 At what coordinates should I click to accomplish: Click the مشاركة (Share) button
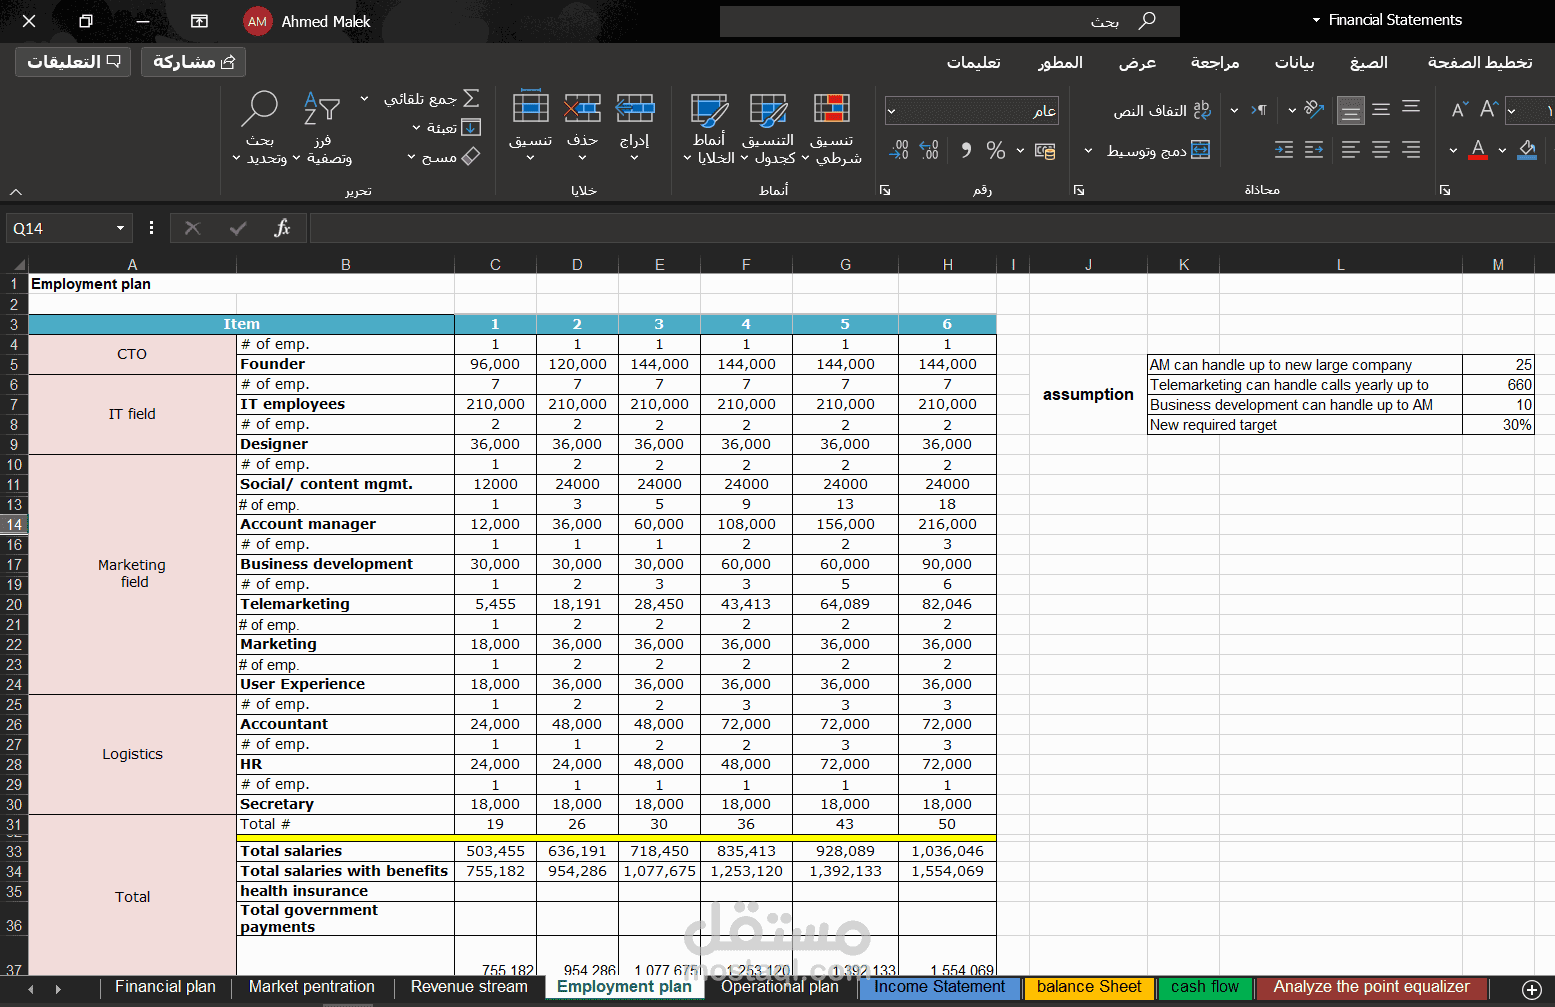(193, 61)
